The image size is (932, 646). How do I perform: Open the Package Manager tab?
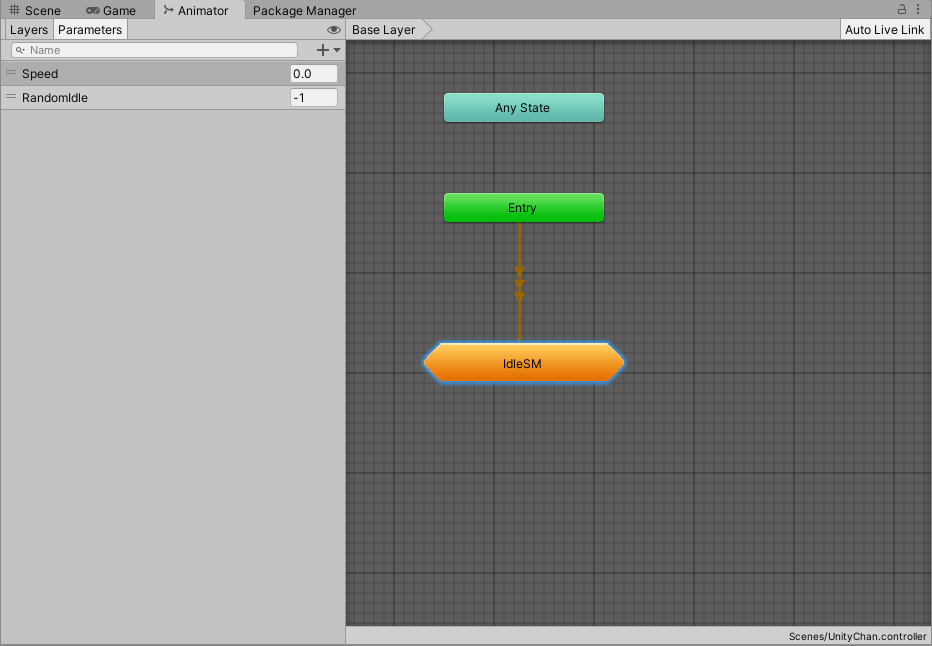pyautogui.click(x=304, y=10)
